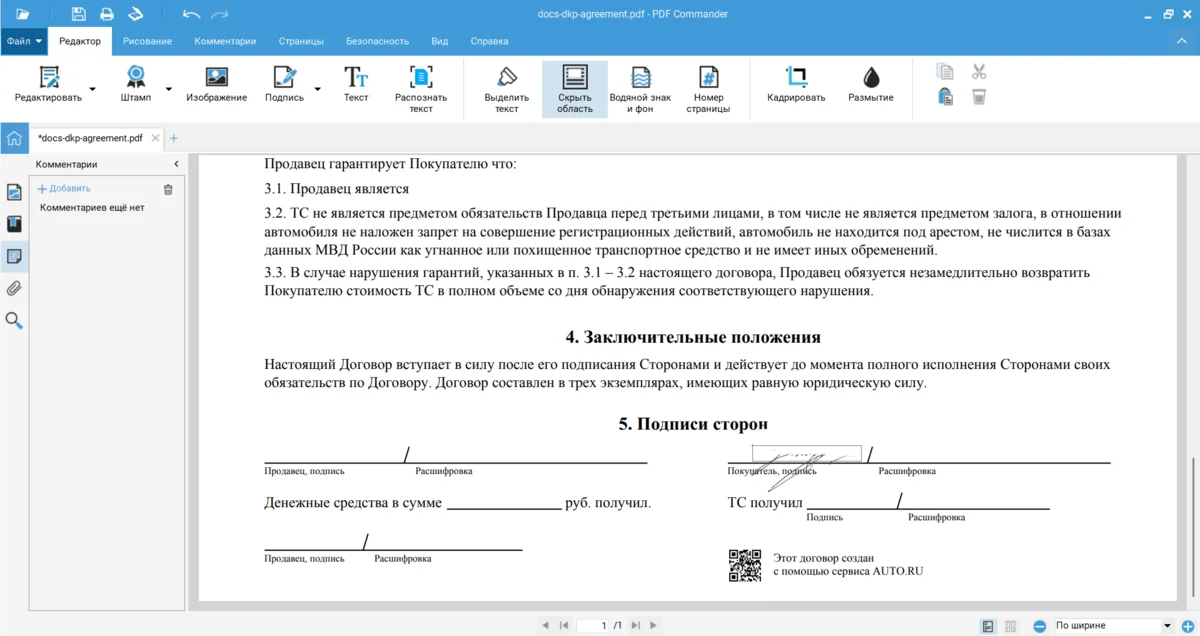Zoom out with minus icon
The width and height of the screenshot is (1200, 636).
(x=1040, y=626)
